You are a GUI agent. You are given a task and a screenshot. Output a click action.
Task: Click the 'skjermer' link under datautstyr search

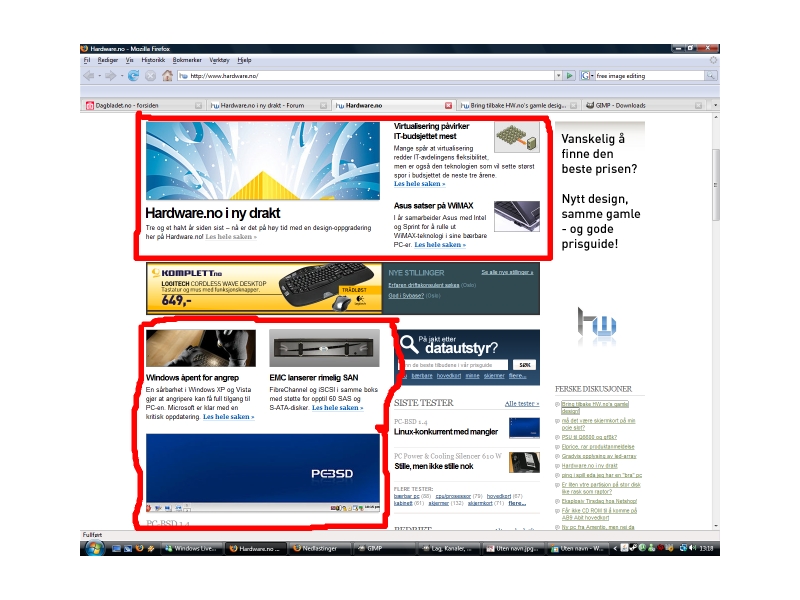[x=494, y=376]
